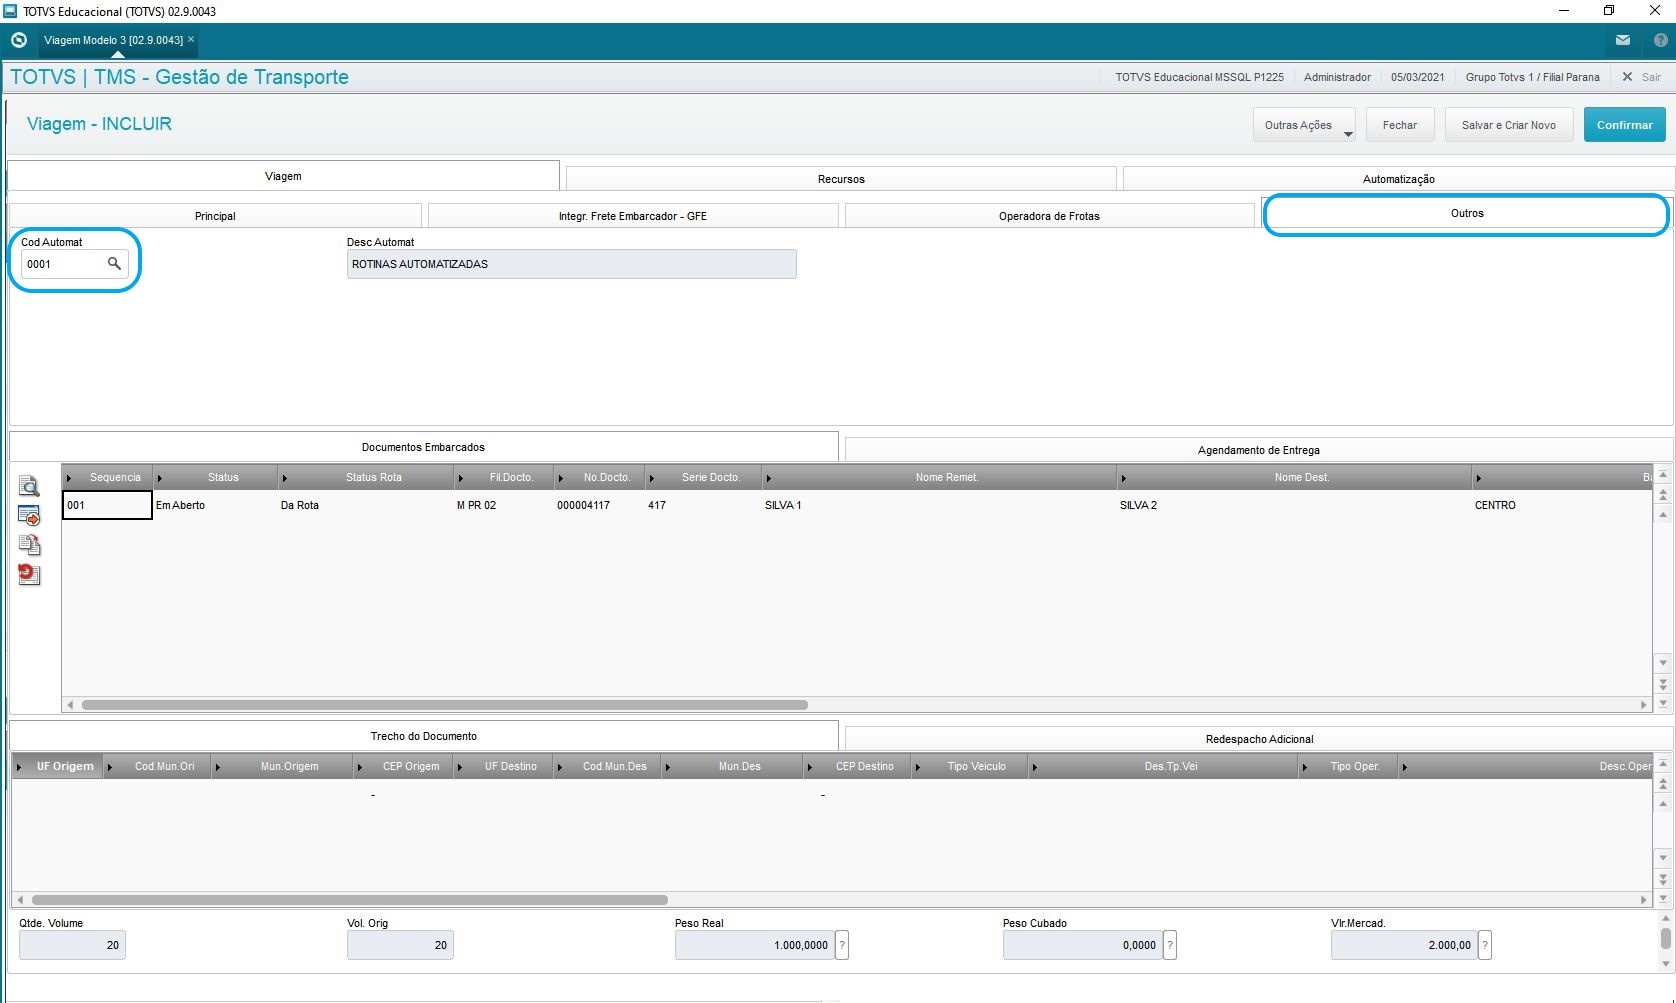Click Salvar e Criar Novo button

tap(1508, 126)
